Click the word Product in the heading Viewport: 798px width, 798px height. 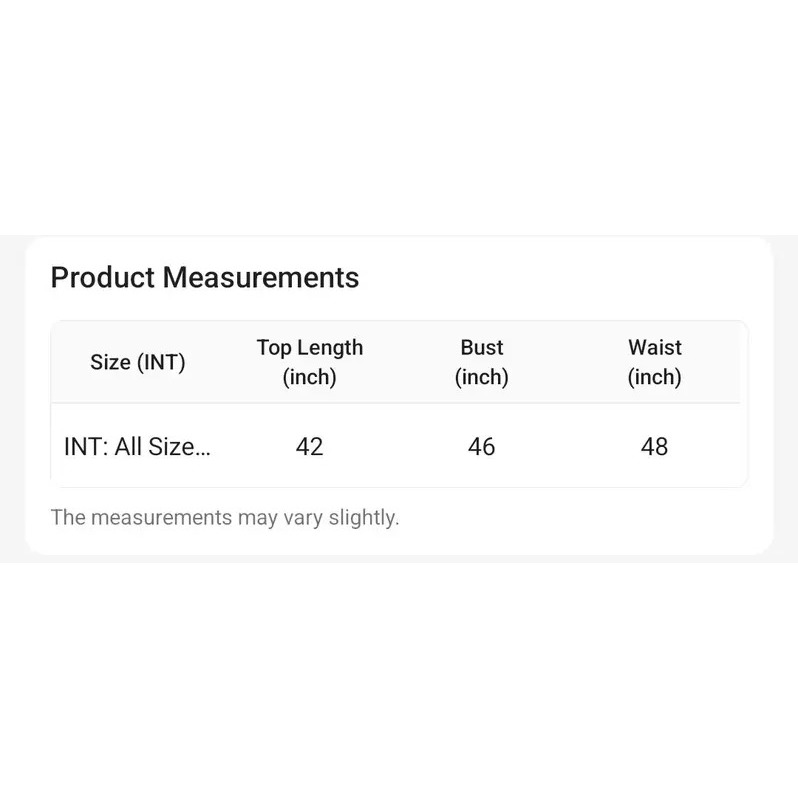103,277
